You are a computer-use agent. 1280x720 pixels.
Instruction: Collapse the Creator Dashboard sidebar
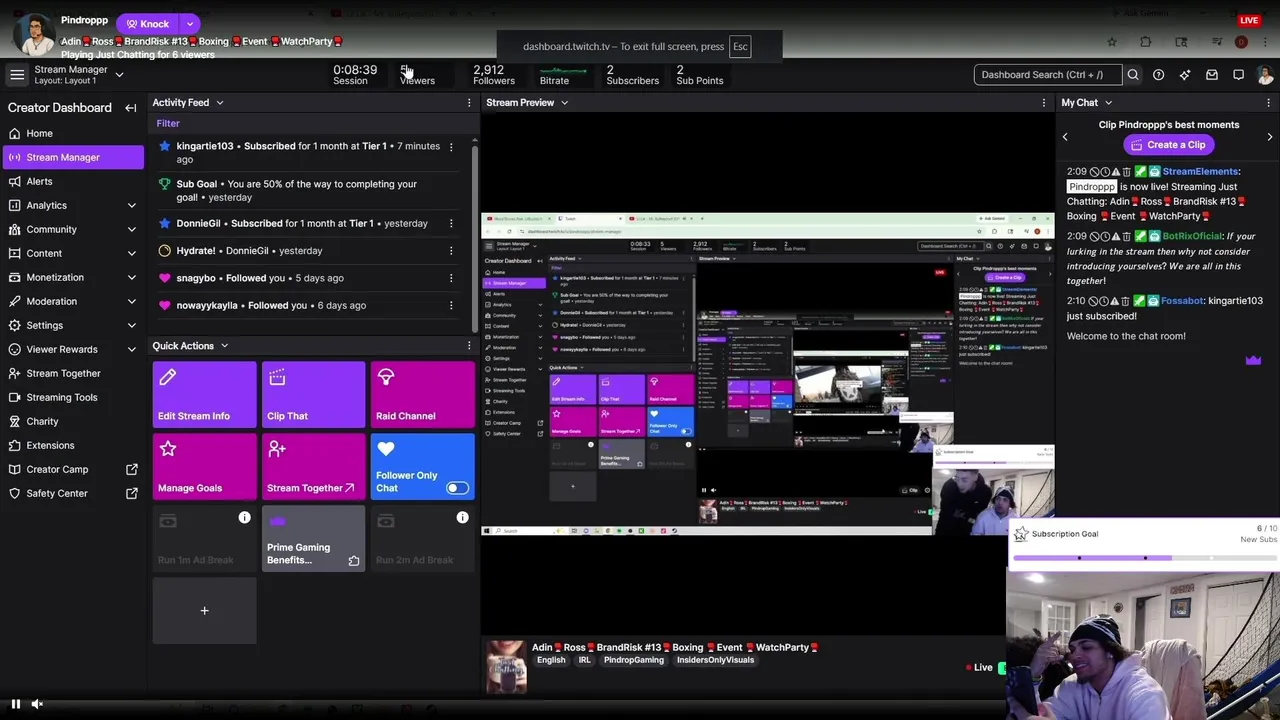[130, 108]
